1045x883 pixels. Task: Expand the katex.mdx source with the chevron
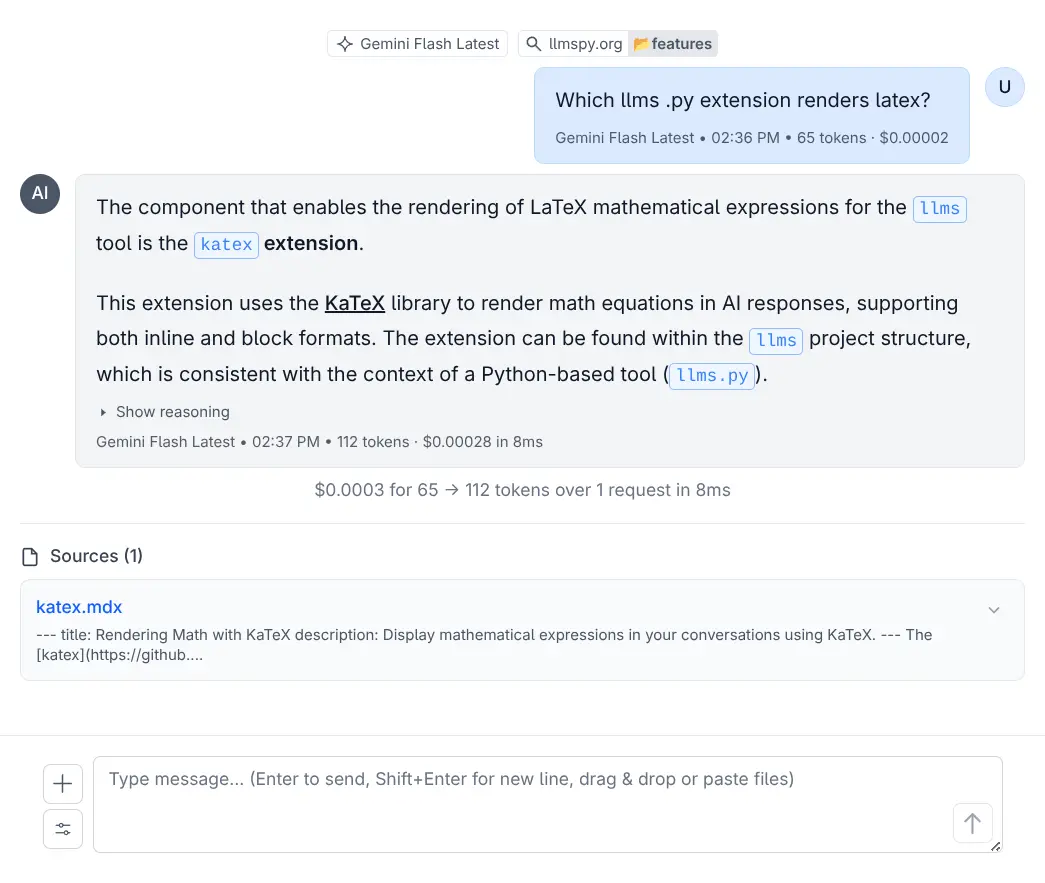993,610
